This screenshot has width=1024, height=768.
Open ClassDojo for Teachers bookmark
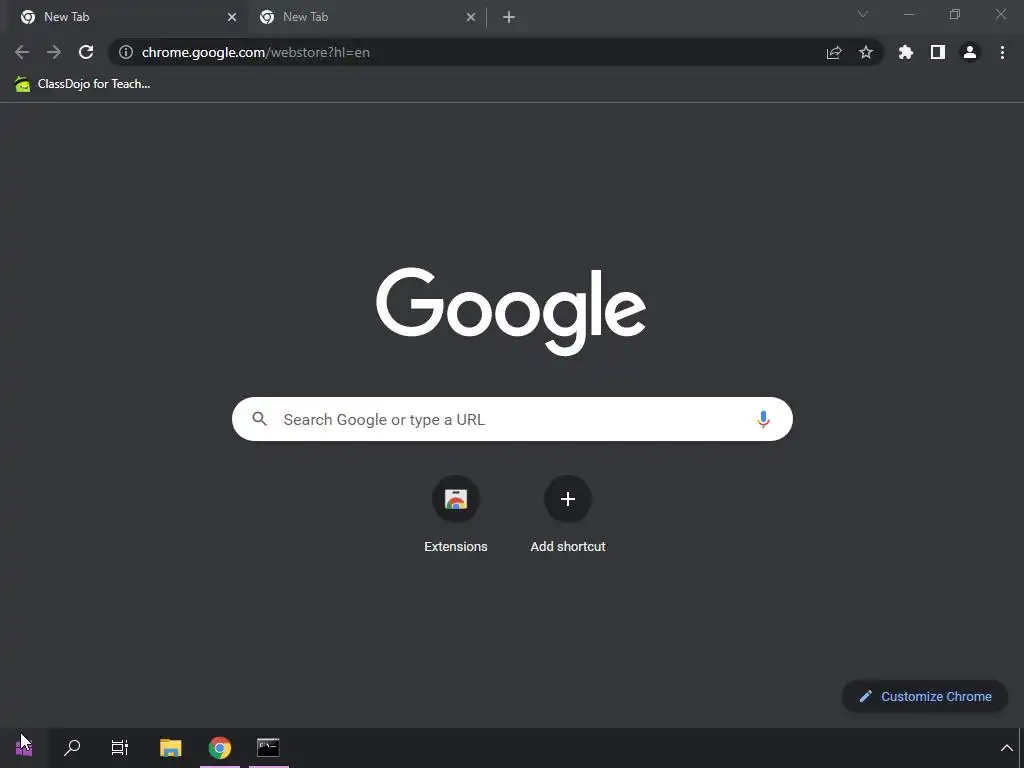(83, 84)
